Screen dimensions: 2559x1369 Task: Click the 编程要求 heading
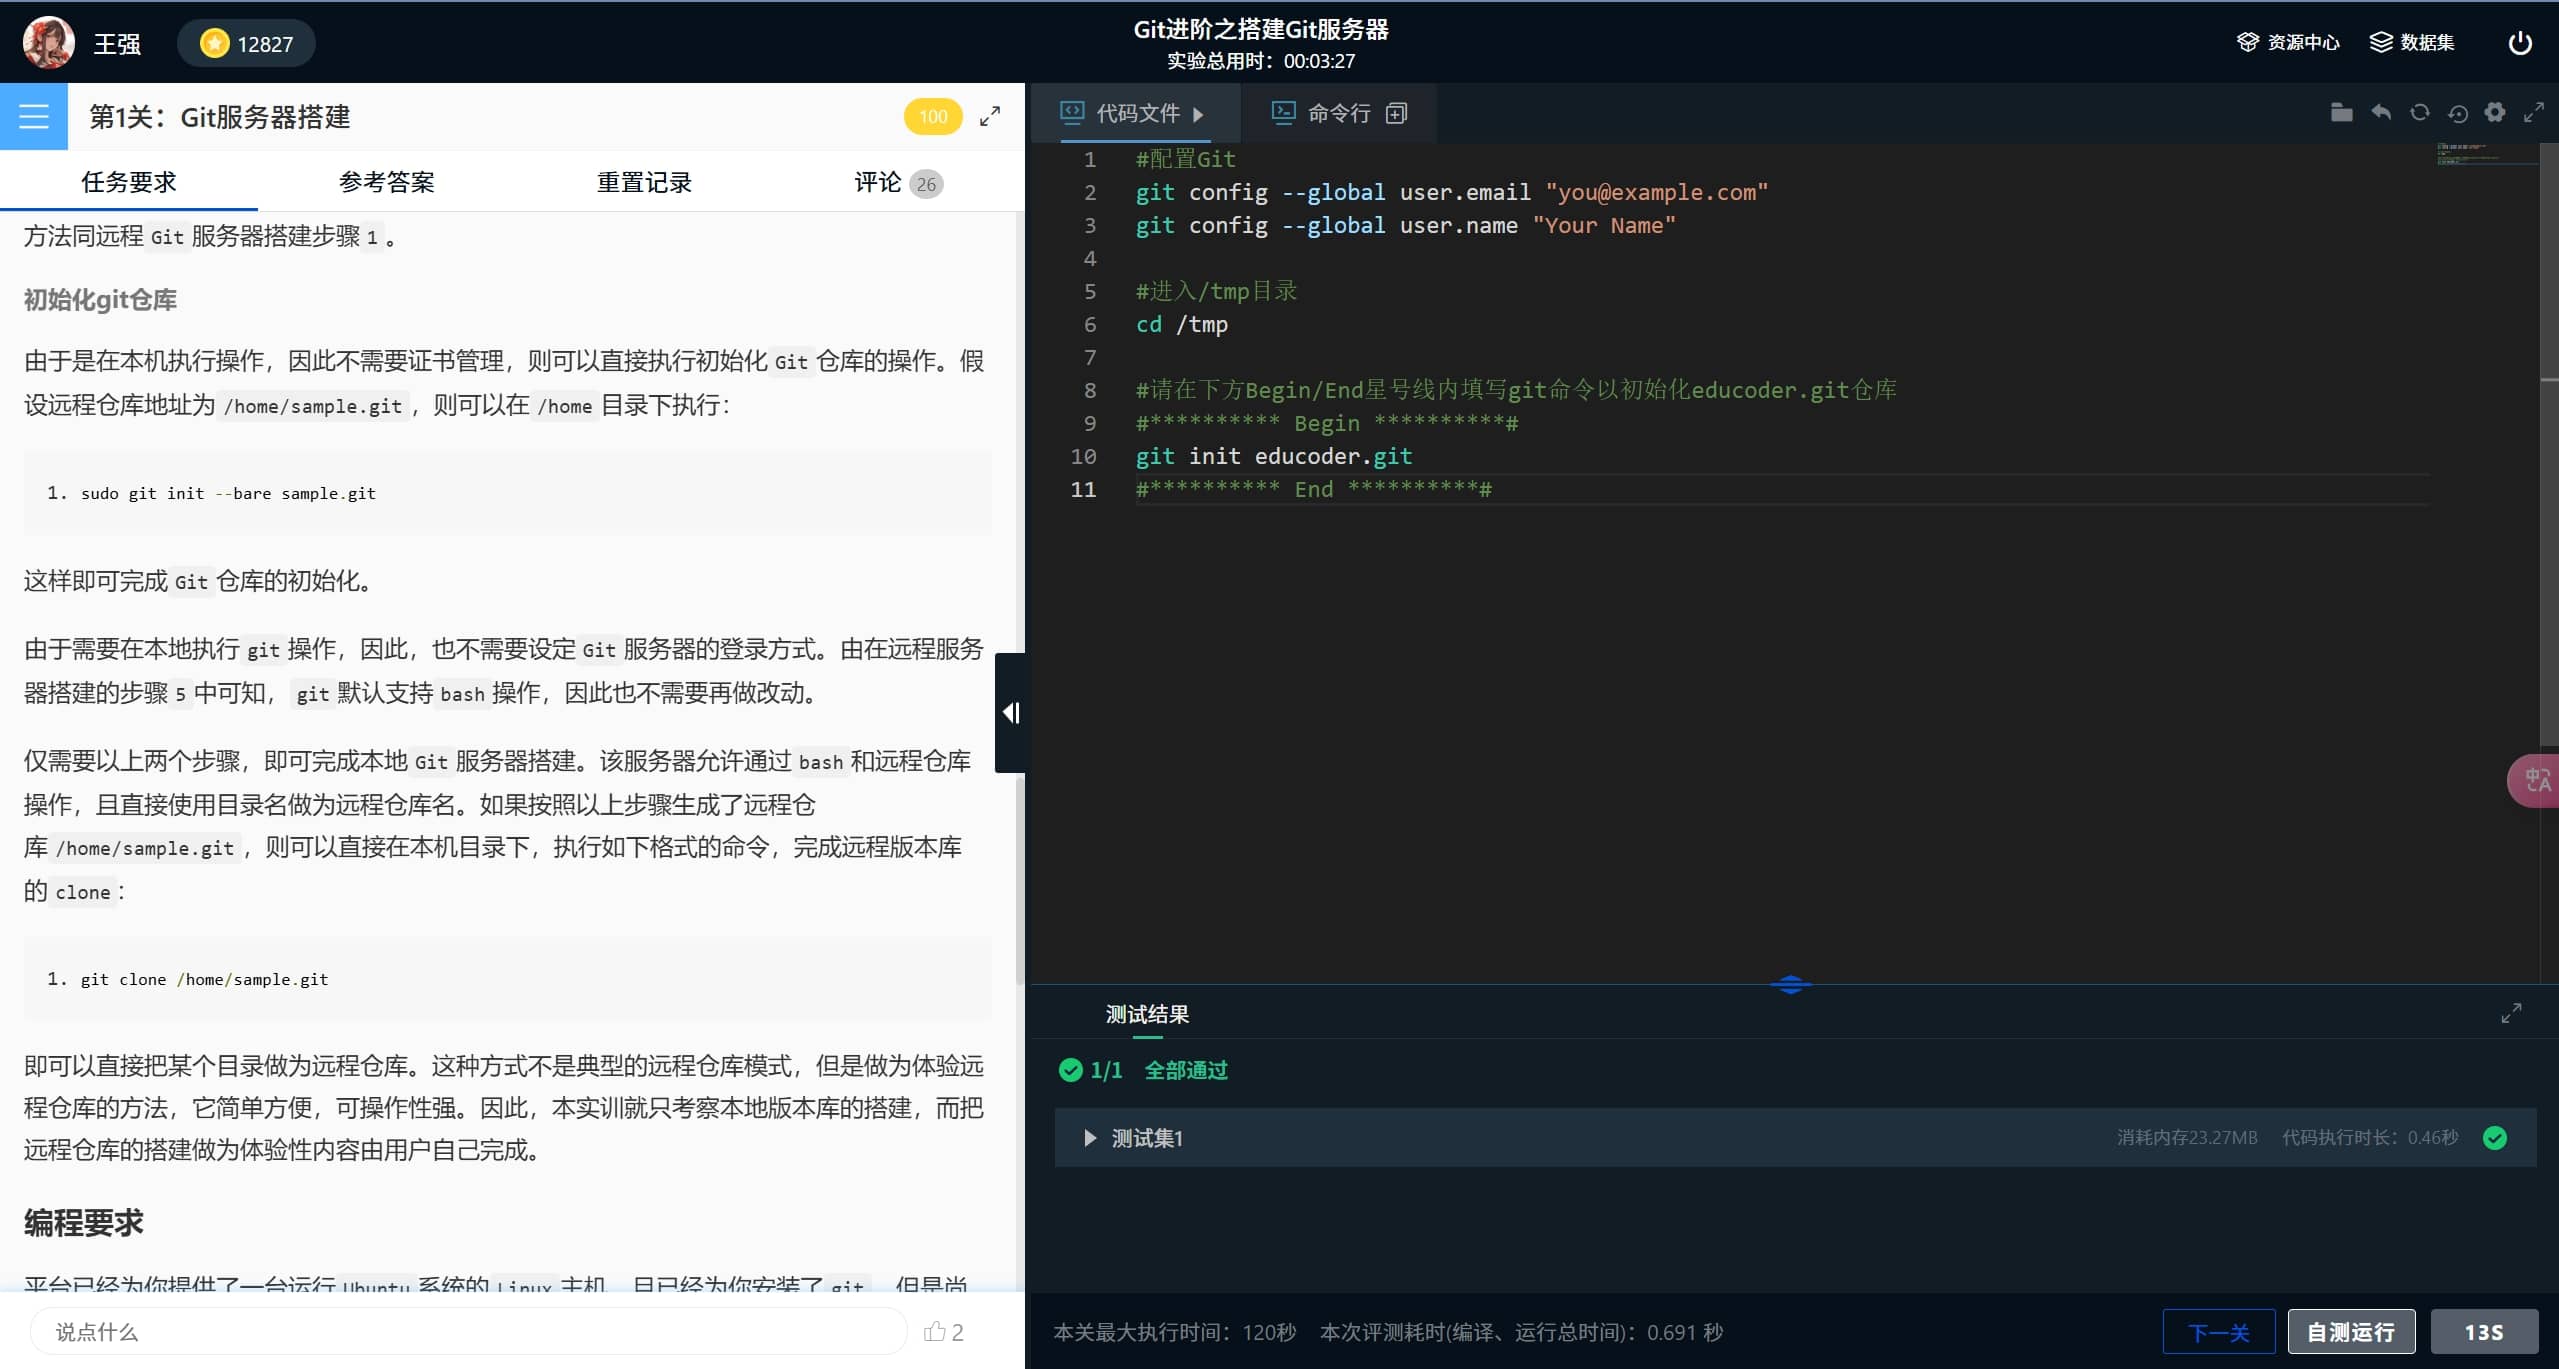point(84,1222)
